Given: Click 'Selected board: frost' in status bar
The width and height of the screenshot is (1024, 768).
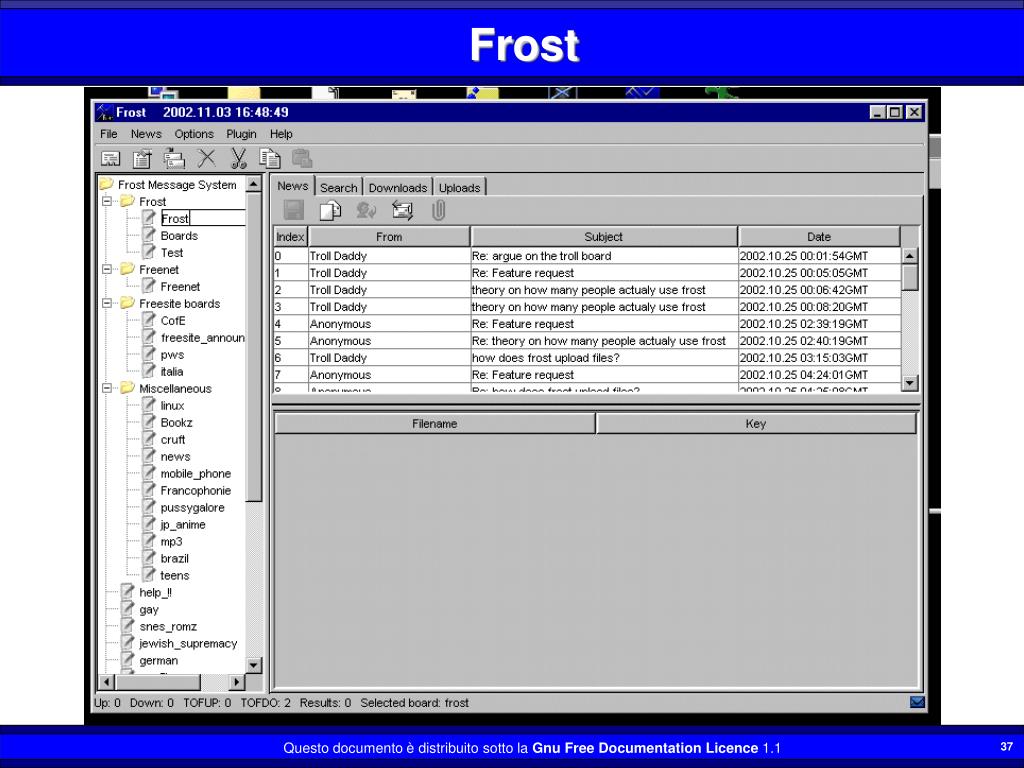Looking at the screenshot, I should (415, 703).
